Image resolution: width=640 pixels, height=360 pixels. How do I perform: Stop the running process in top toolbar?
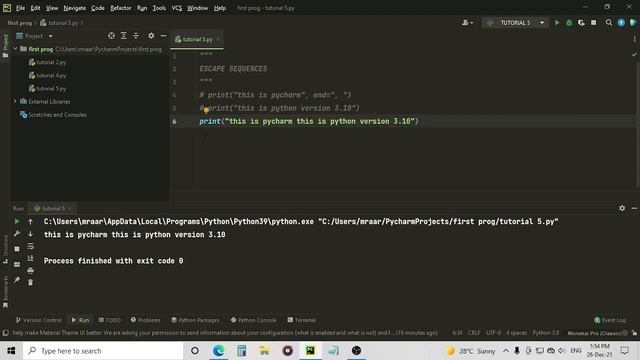pos(593,23)
